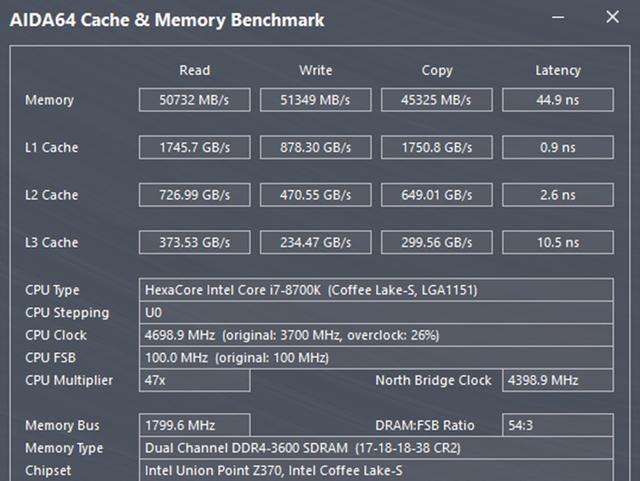Click the L3 Cache Latency 10.5 ns field

pos(557,242)
